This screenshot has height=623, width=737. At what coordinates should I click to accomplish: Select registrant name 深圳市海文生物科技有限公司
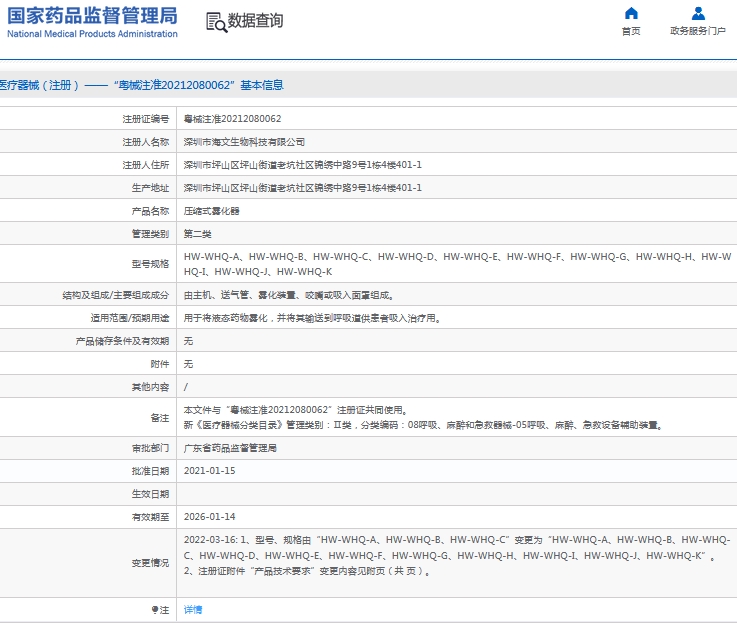(x=244, y=142)
